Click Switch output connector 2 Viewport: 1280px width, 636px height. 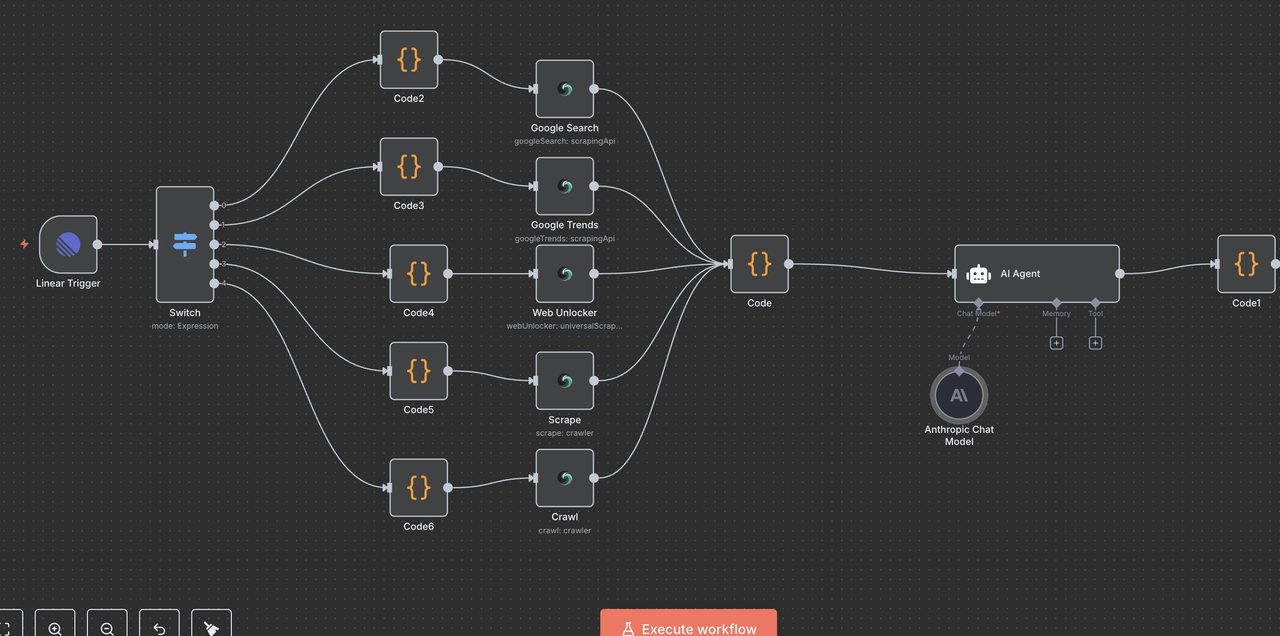(214, 244)
